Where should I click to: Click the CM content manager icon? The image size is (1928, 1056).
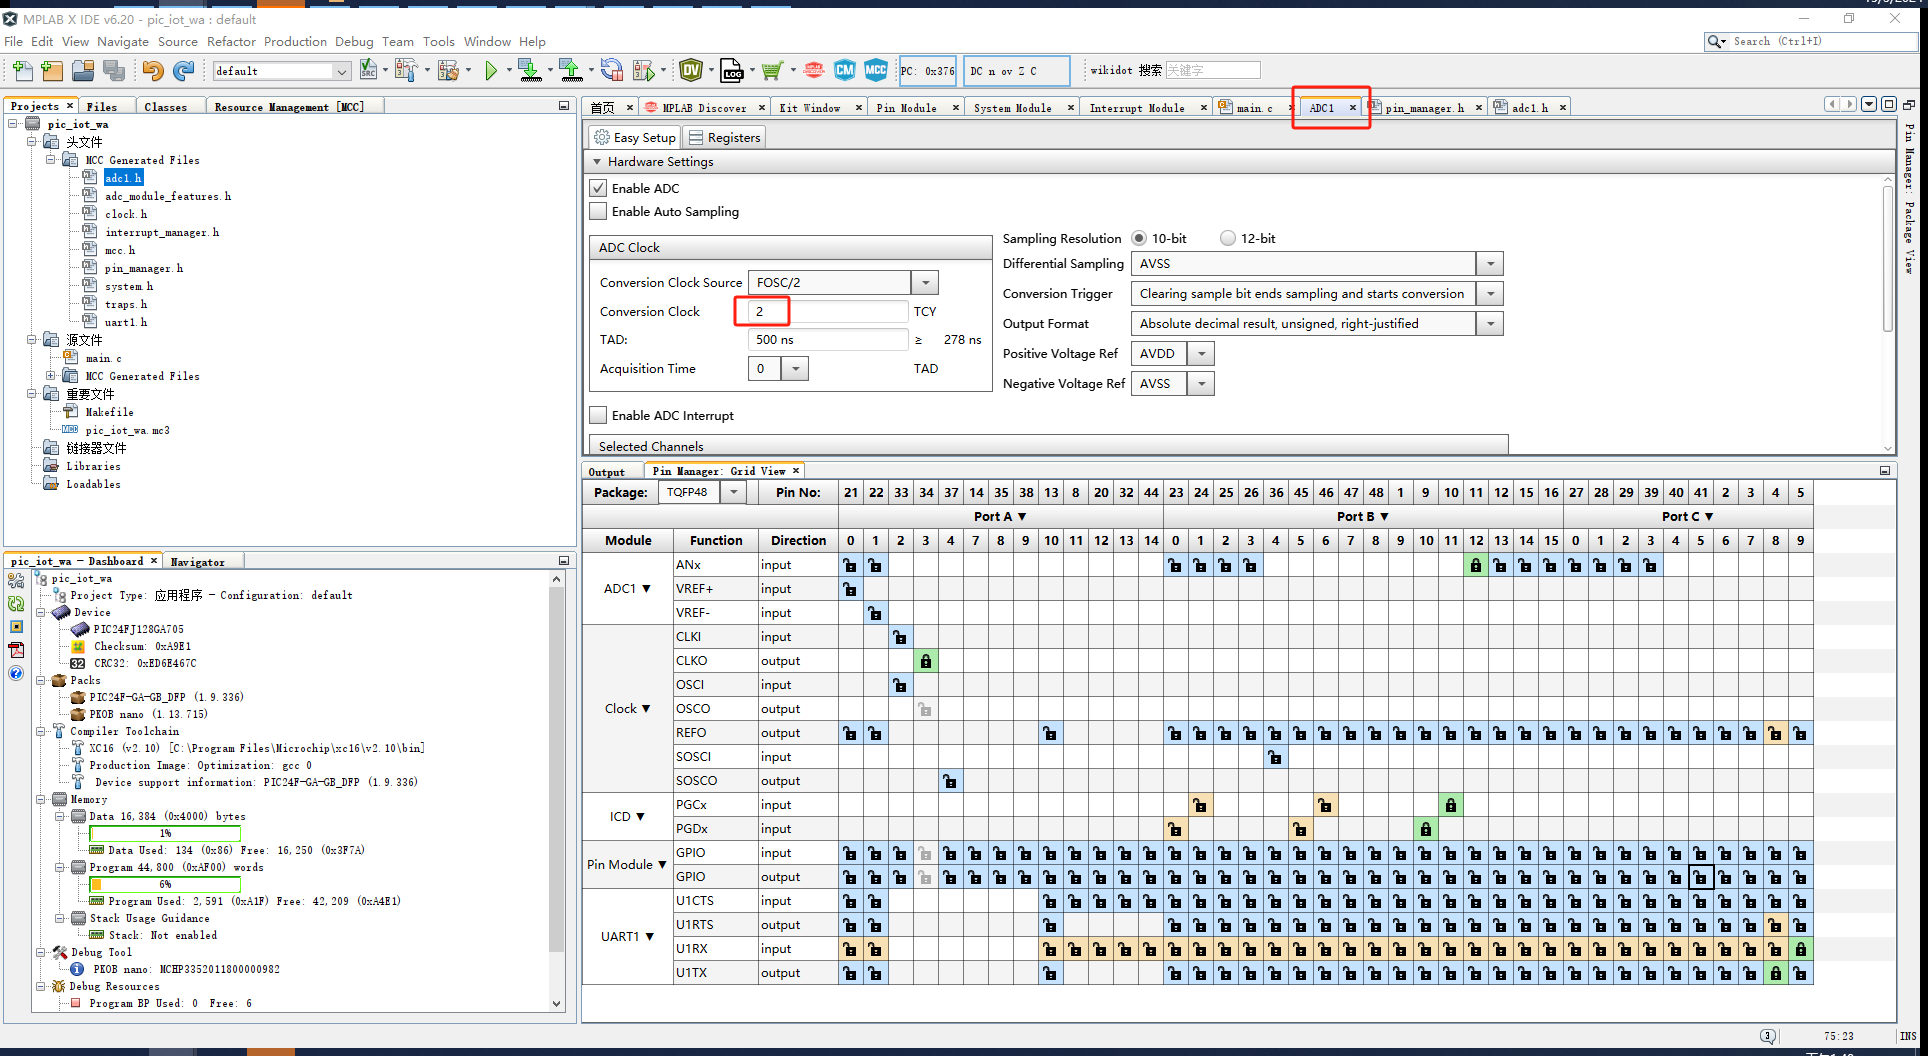pos(845,70)
